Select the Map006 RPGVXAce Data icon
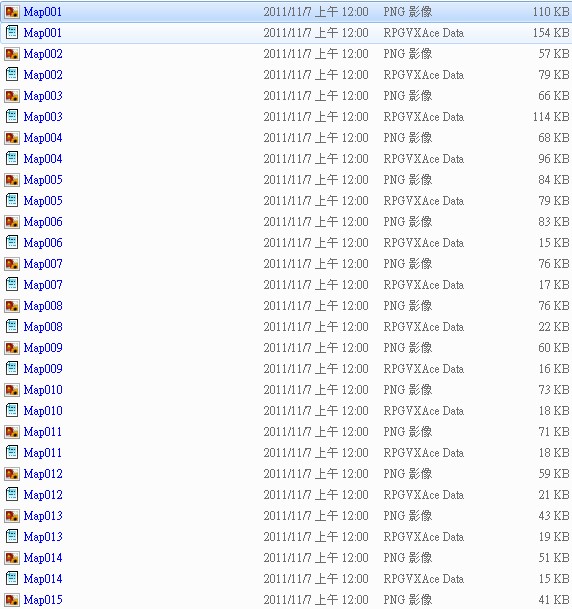 point(12,242)
